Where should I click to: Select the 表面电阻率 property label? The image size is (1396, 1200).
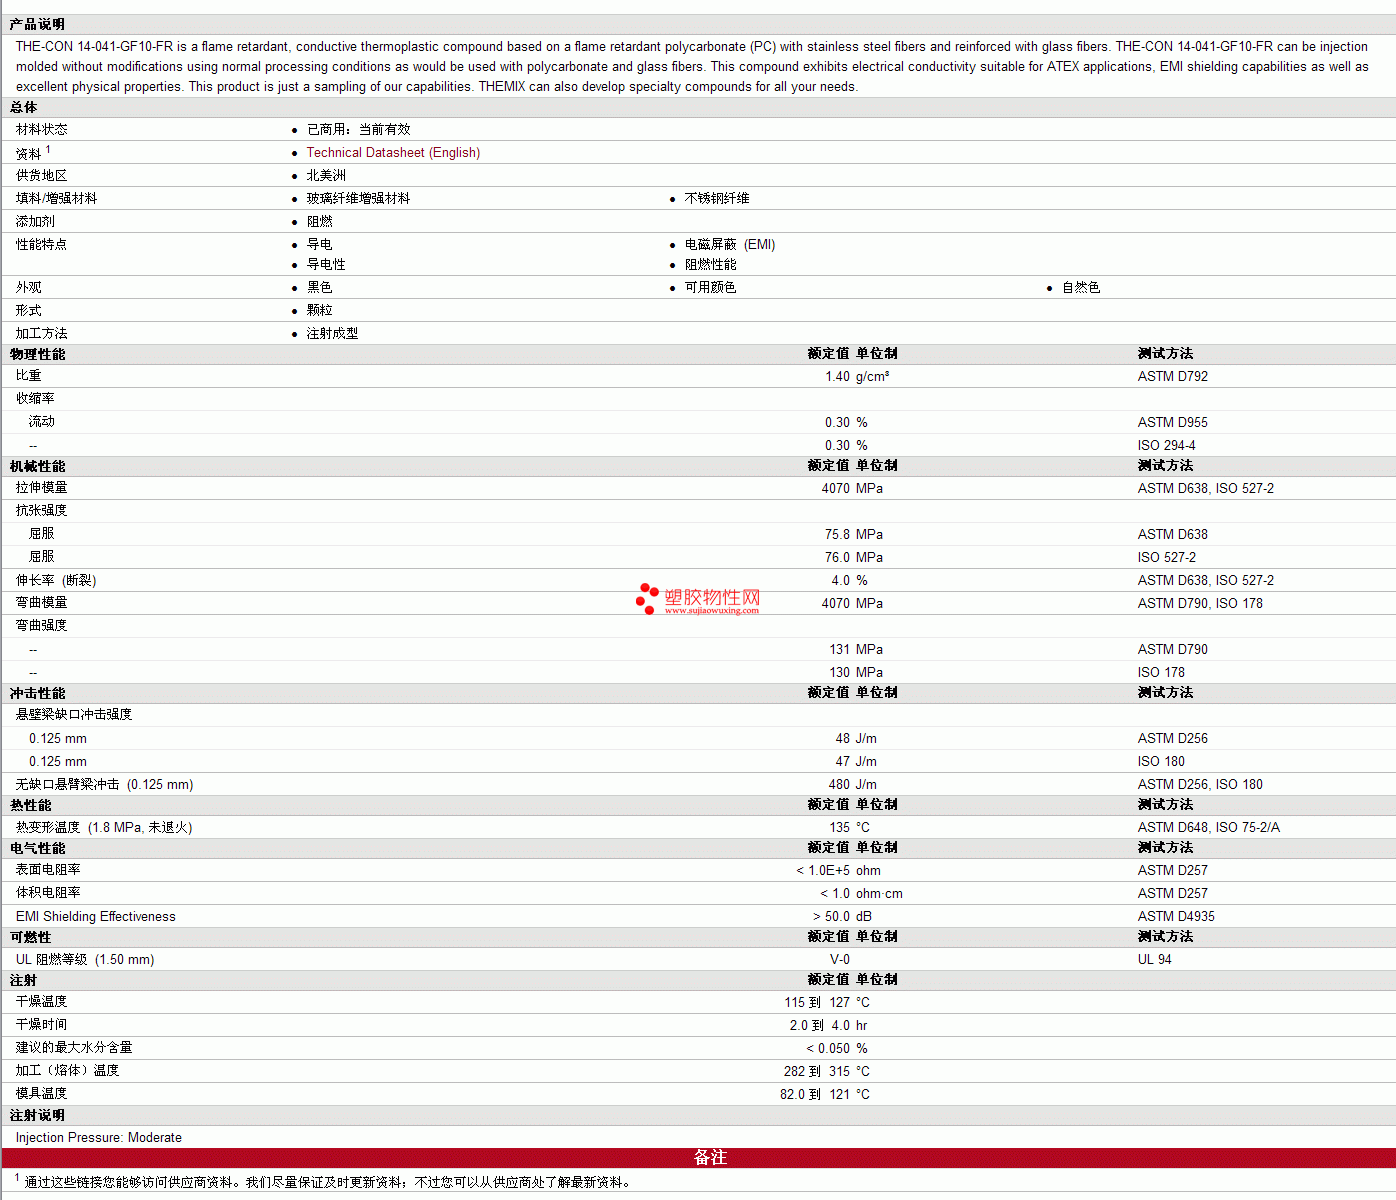tap(48, 870)
